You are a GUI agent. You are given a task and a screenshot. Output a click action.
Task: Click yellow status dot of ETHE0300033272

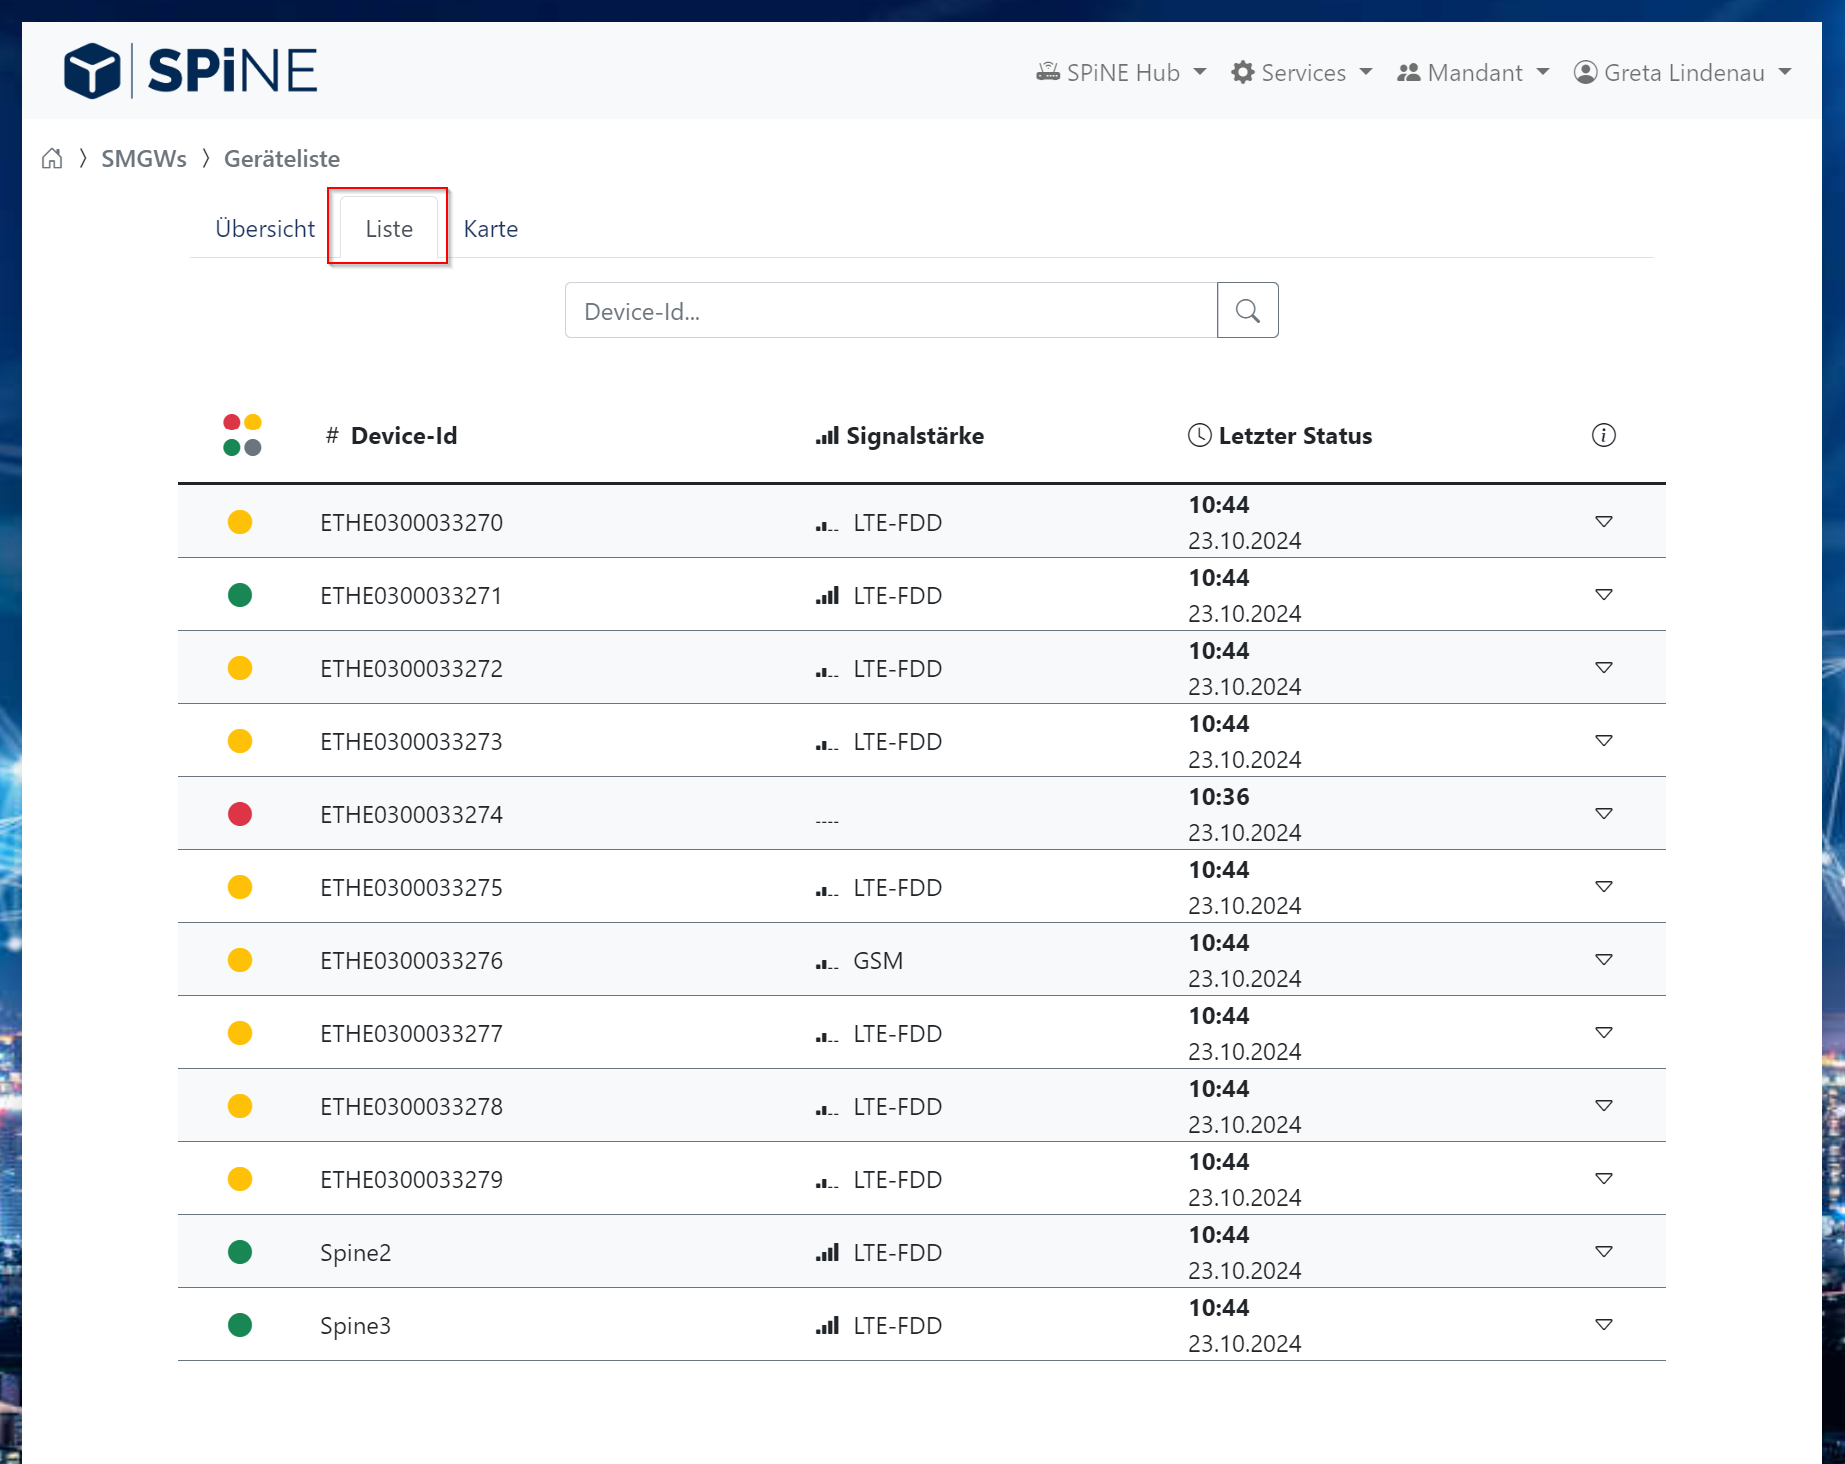point(240,668)
